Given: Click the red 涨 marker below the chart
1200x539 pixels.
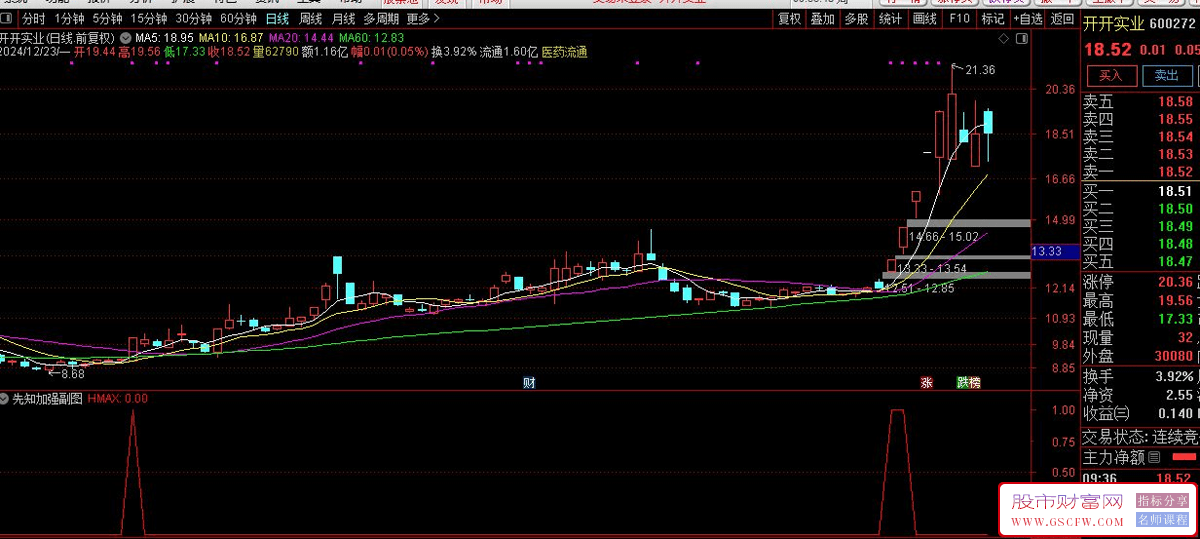Looking at the screenshot, I should point(926,382).
